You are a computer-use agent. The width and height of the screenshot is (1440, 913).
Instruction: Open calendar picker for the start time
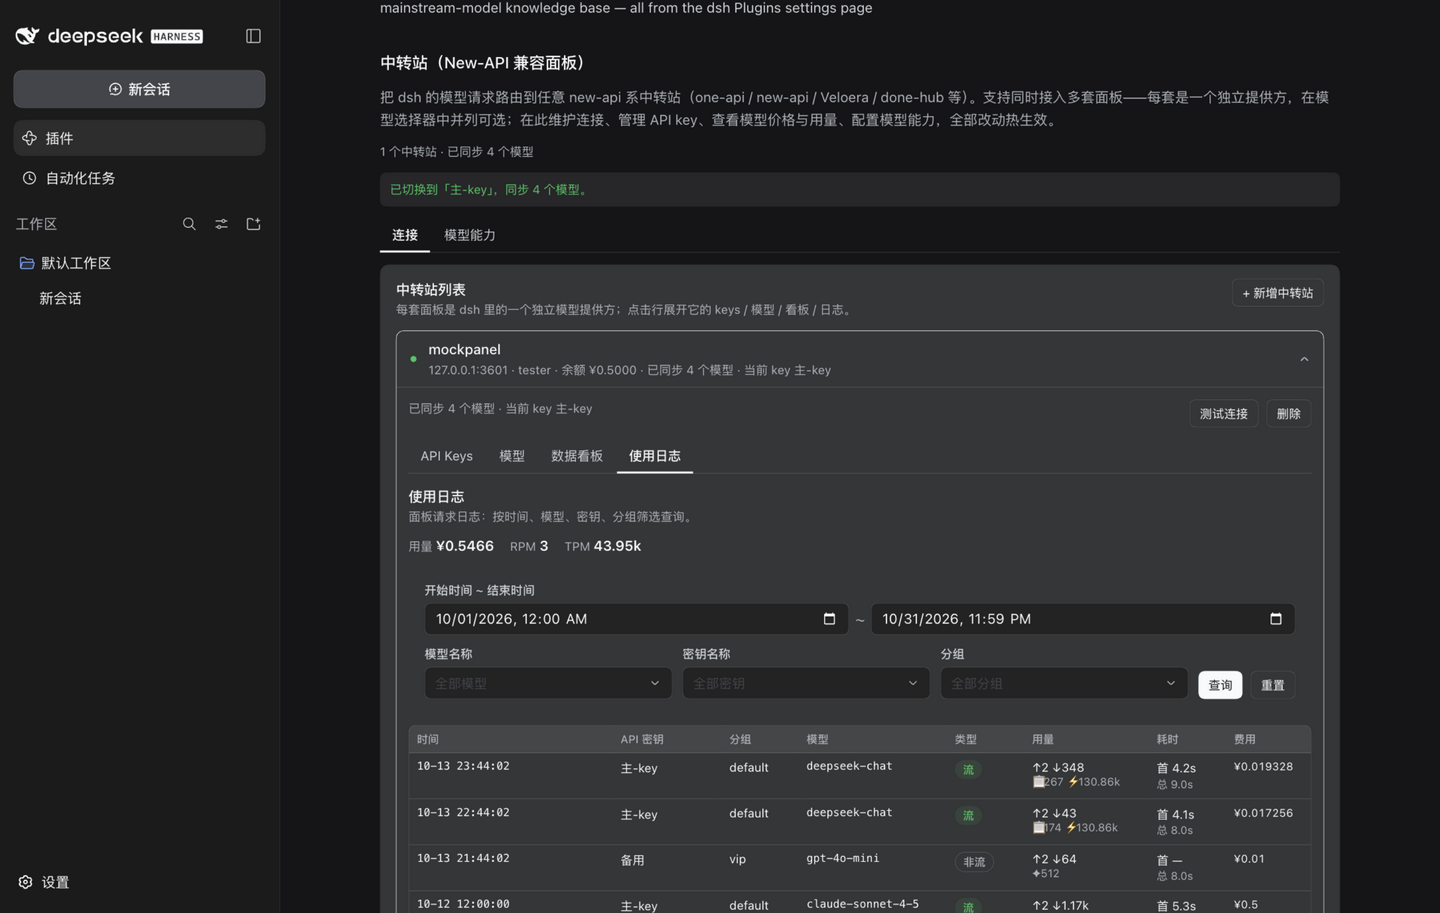(x=829, y=619)
